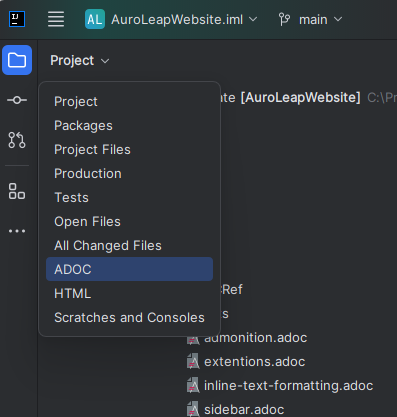Select the HTML scope
This screenshot has height=417, width=397.
coord(129,294)
